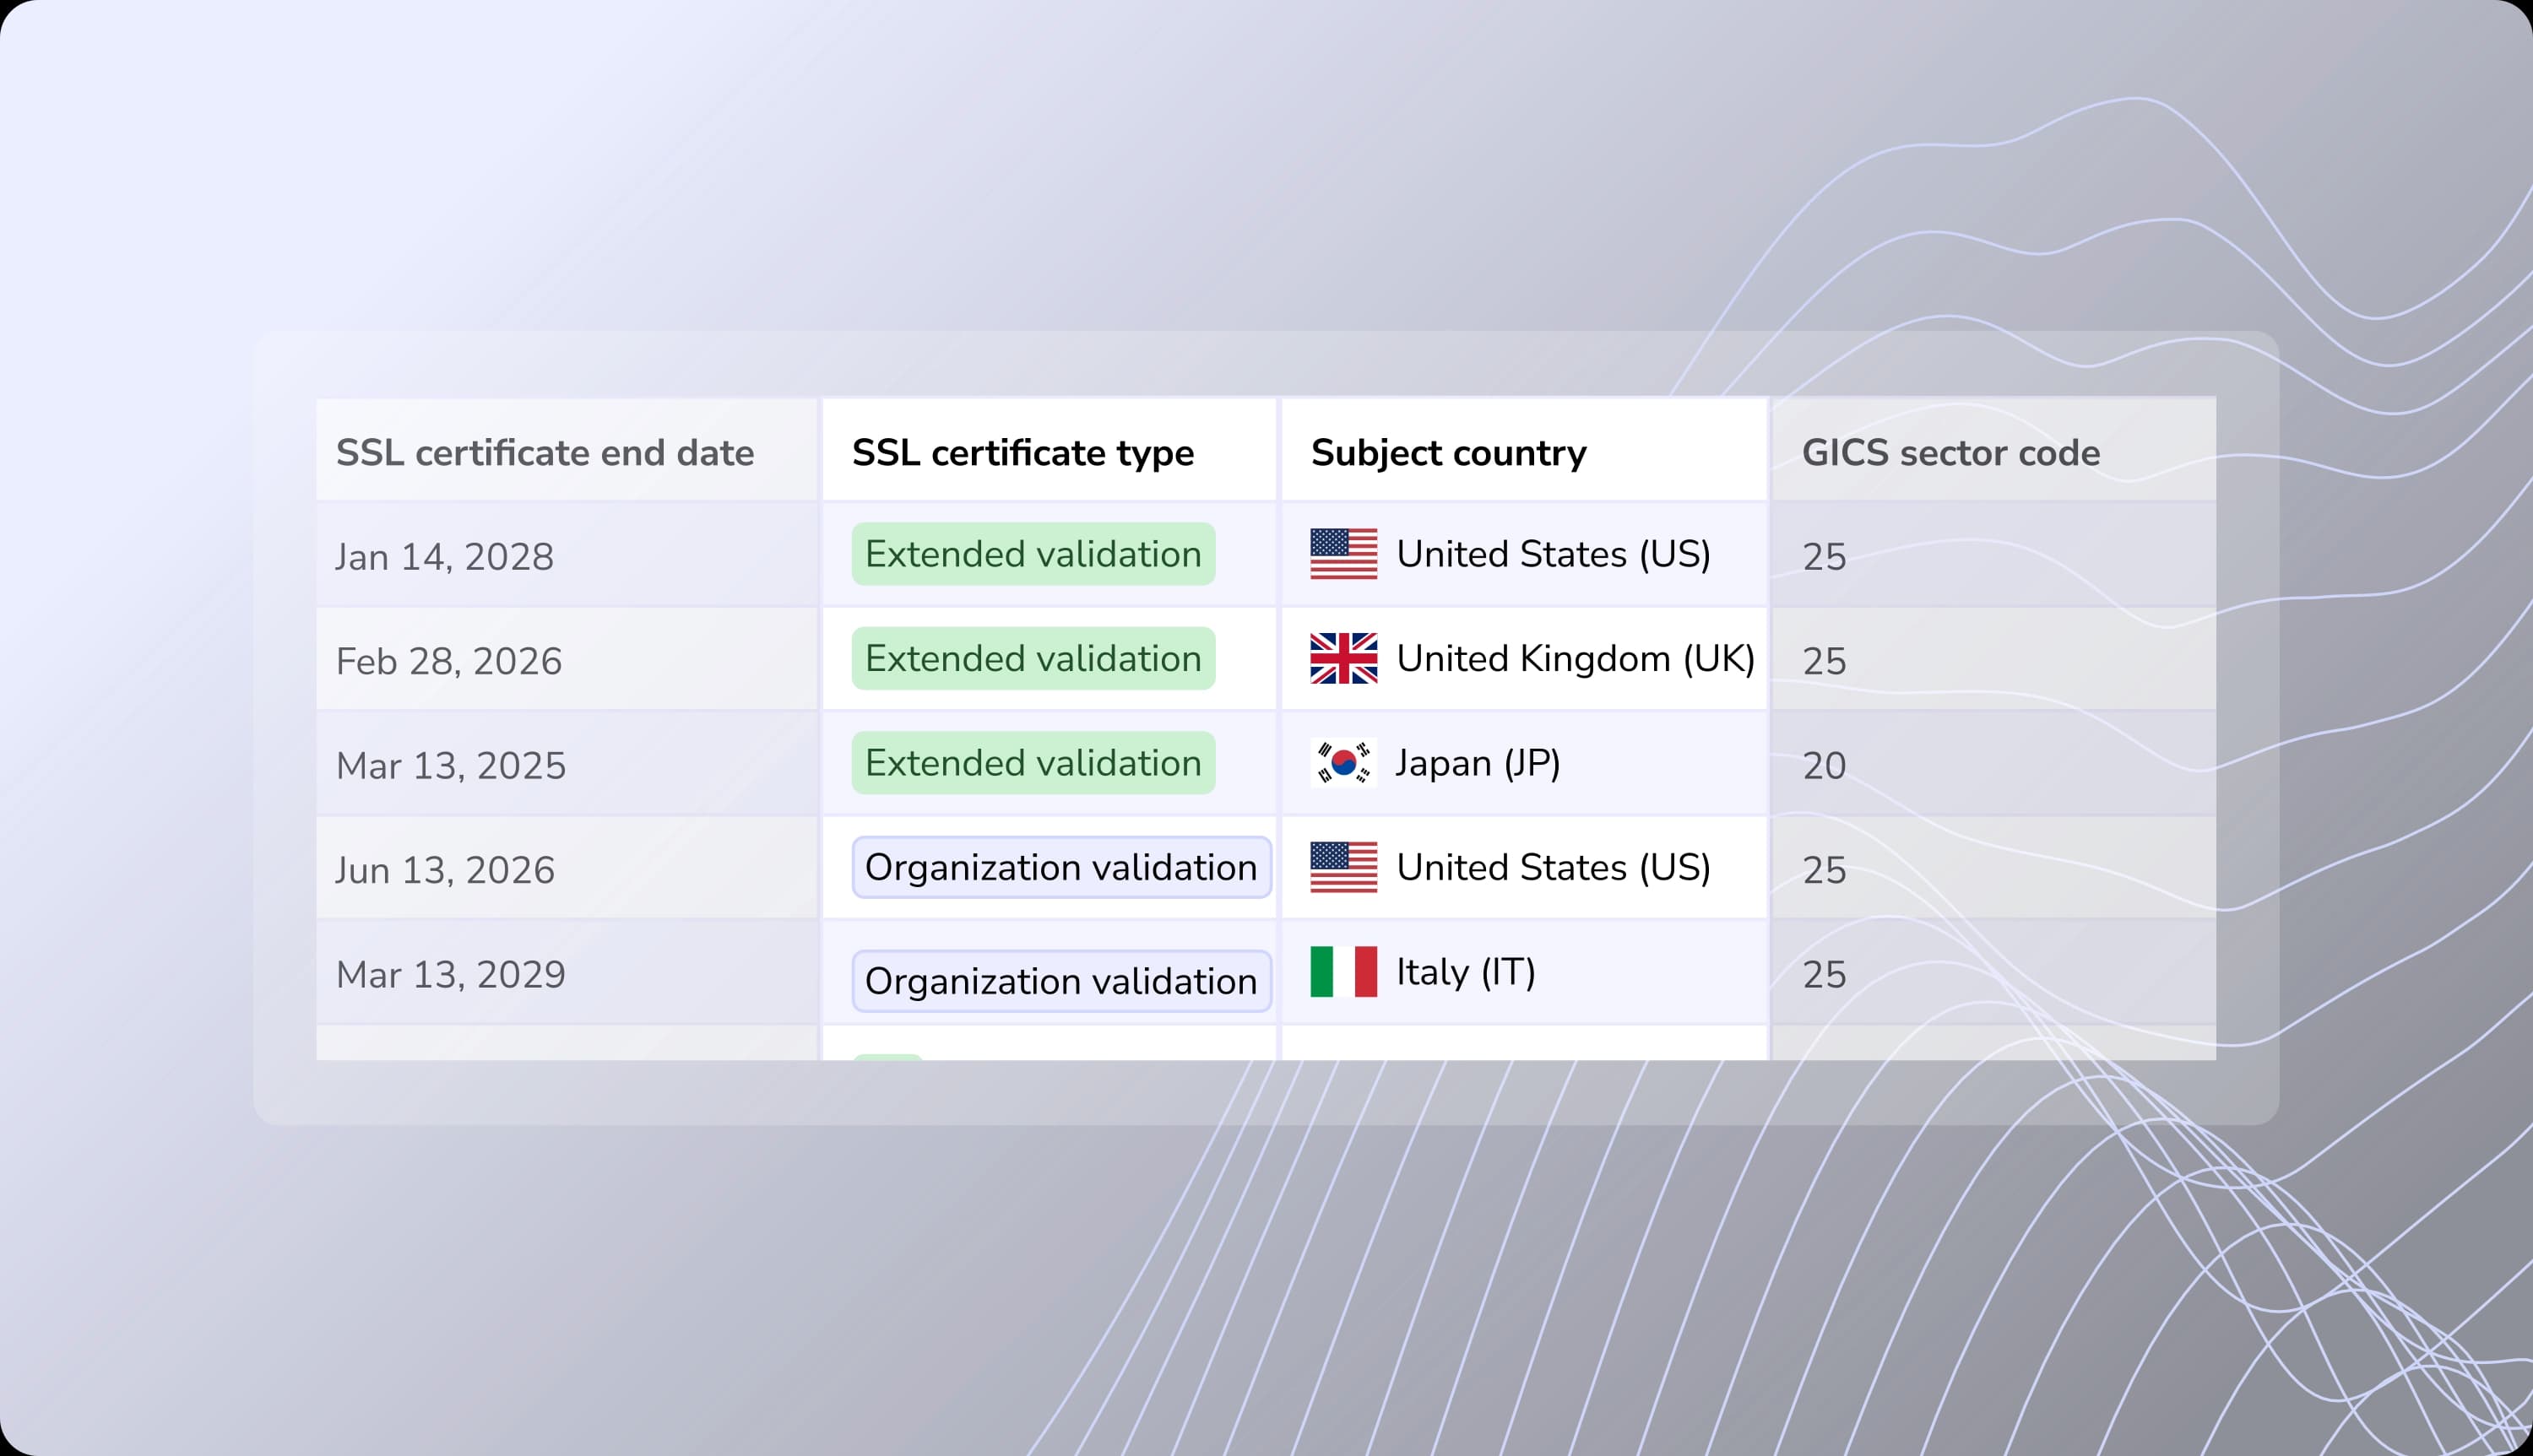Open the SSL certificate type column header
This screenshot has width=2533, height=1456.
tap(1022, 452)
